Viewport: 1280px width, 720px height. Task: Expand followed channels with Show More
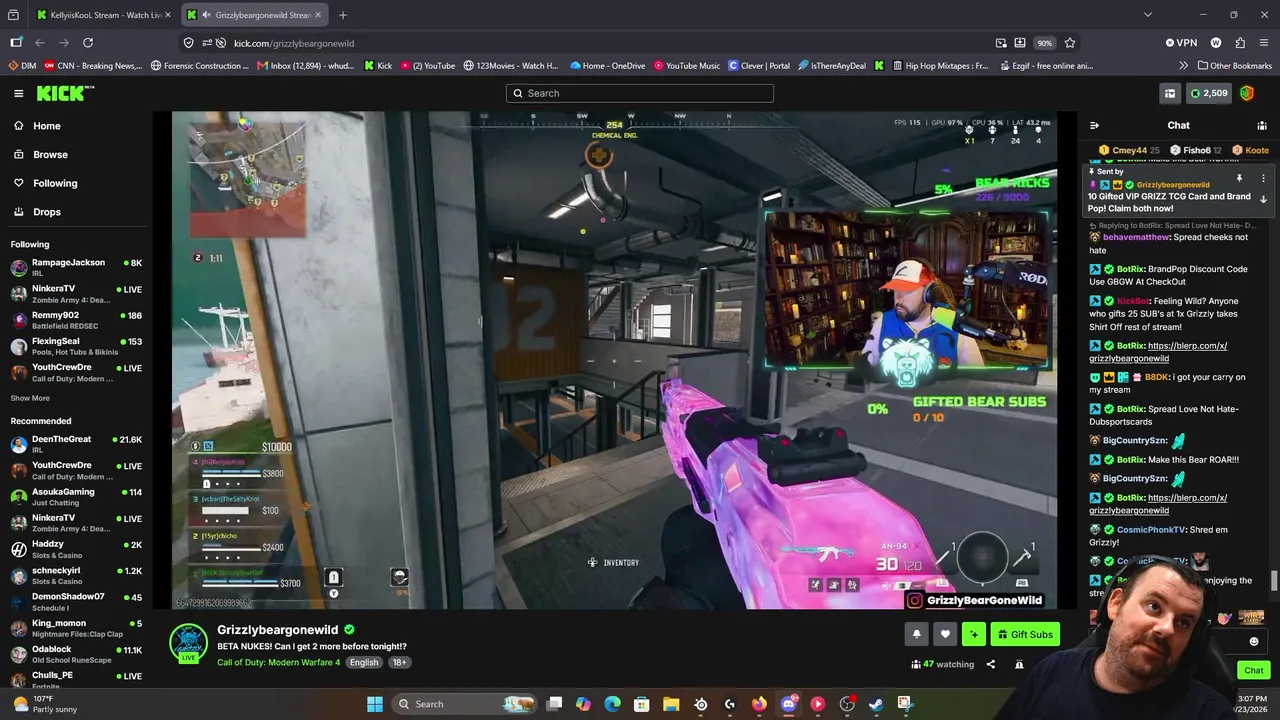(x=30, y=398)
